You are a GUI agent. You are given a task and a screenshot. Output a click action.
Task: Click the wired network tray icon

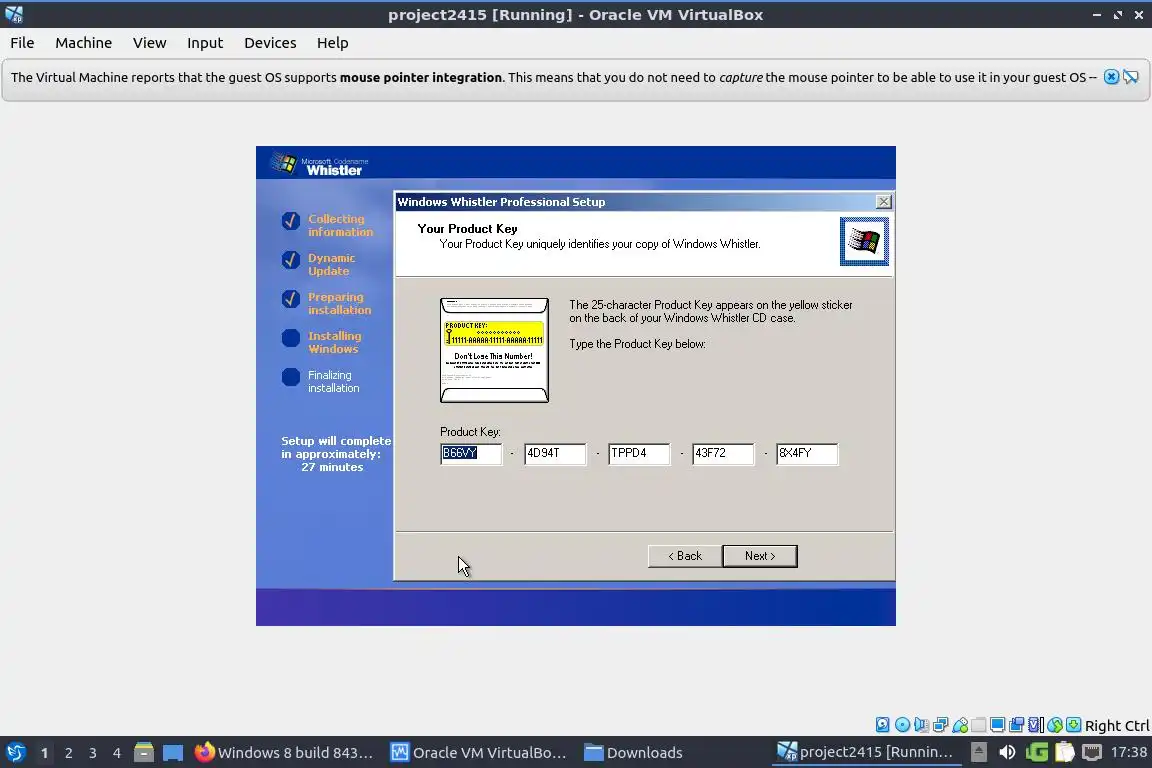[x=1092, y=753]
